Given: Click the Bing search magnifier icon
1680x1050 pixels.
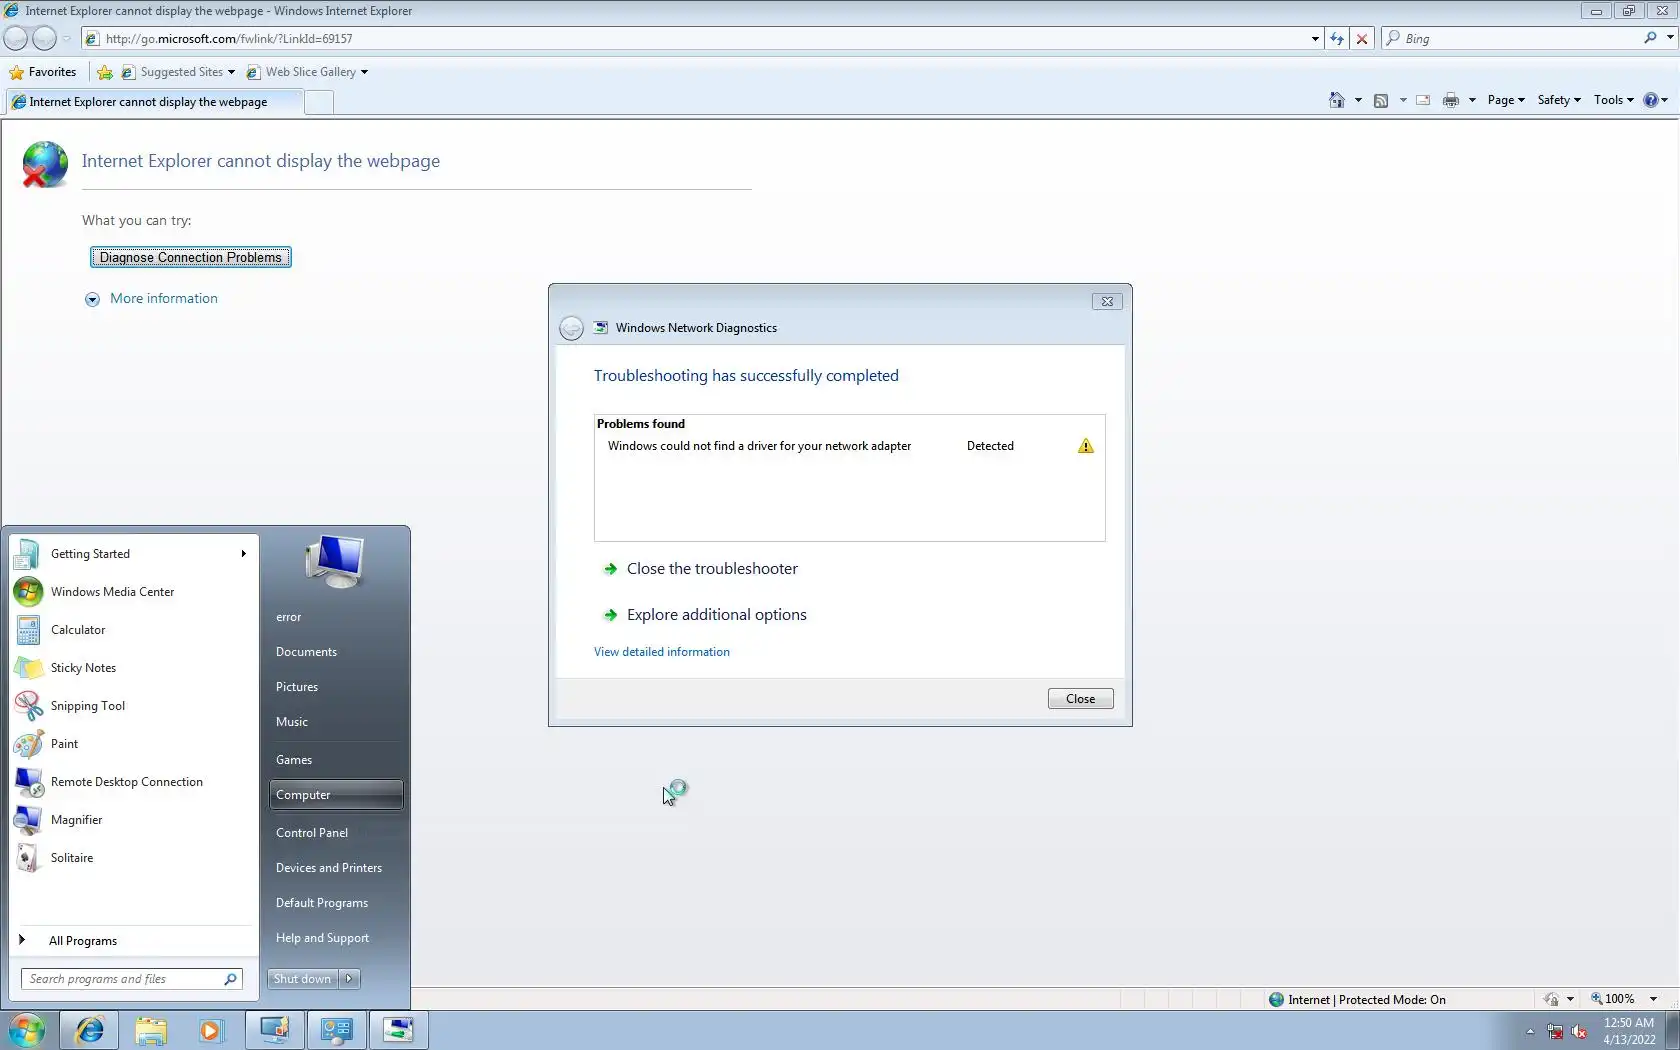Looking at the screenshot, I should click(1650, 38).
